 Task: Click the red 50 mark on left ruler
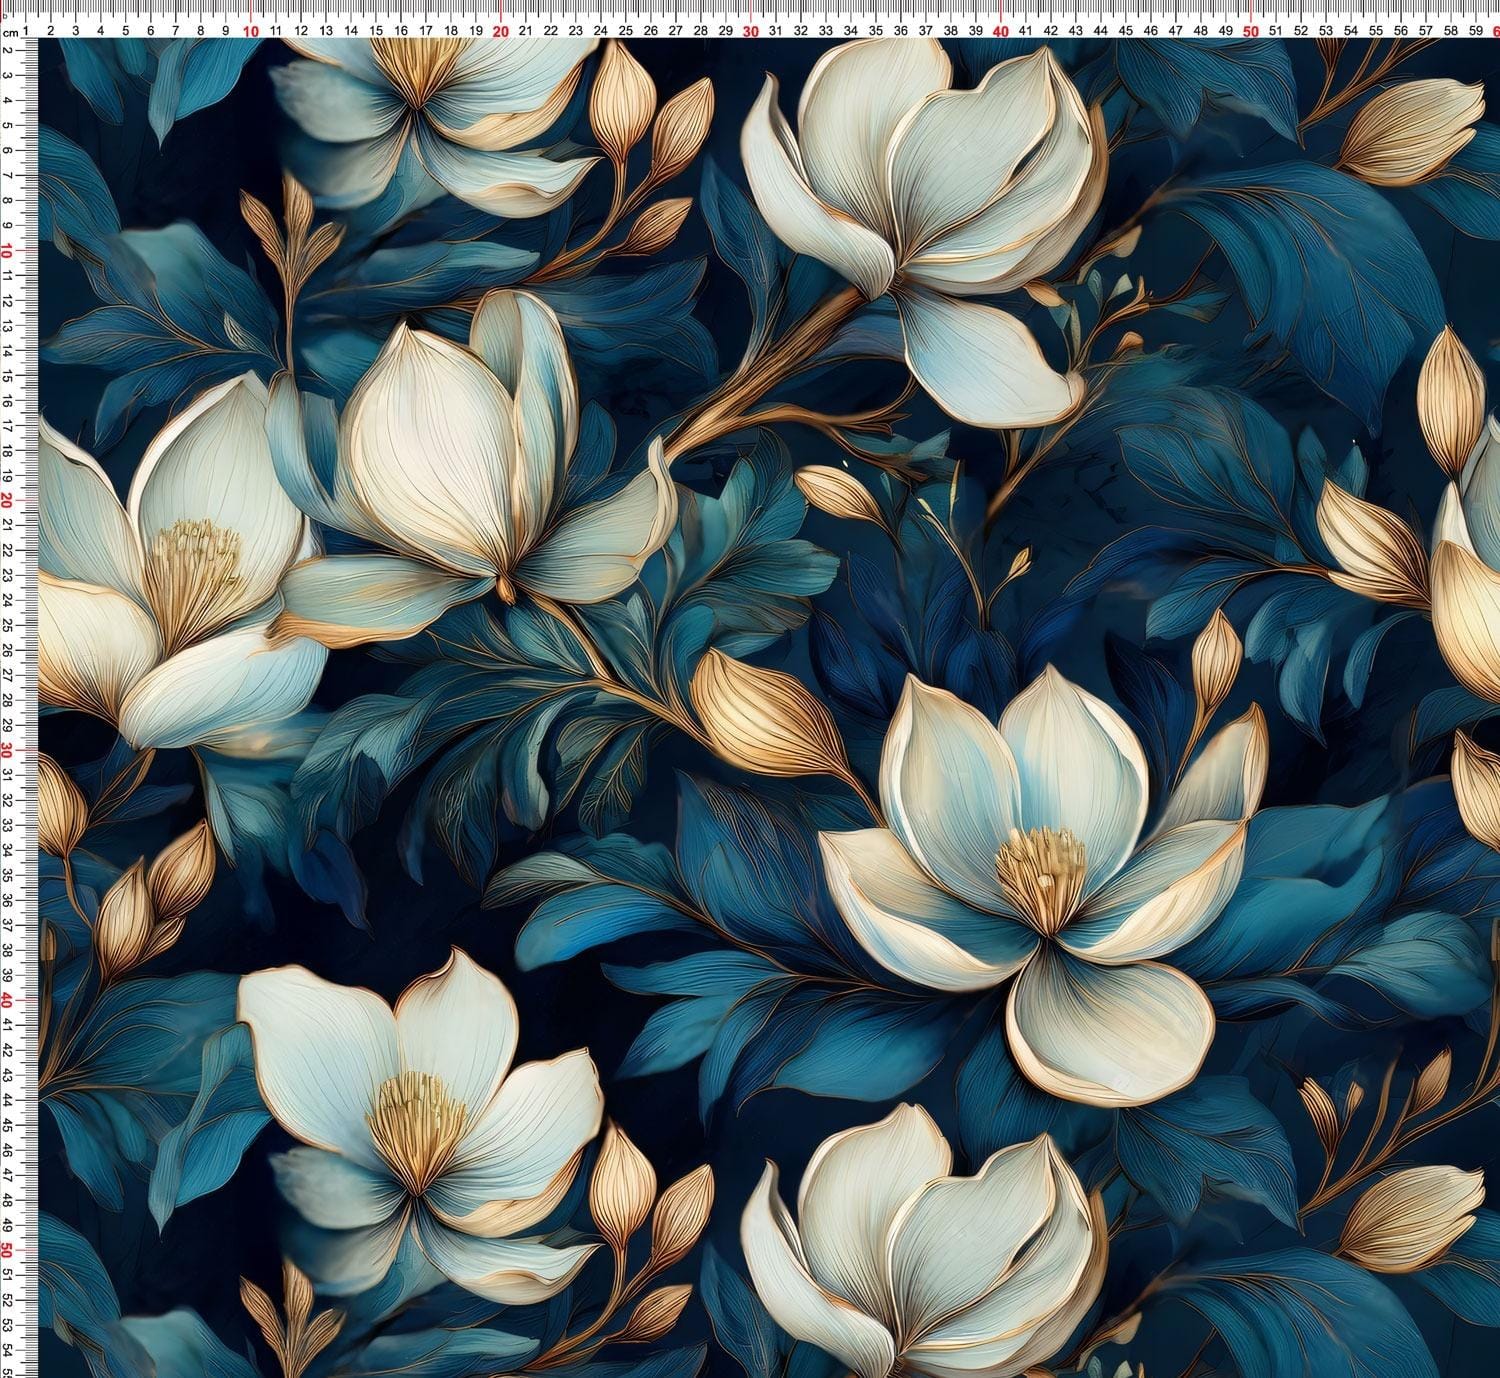(8, 1250)
